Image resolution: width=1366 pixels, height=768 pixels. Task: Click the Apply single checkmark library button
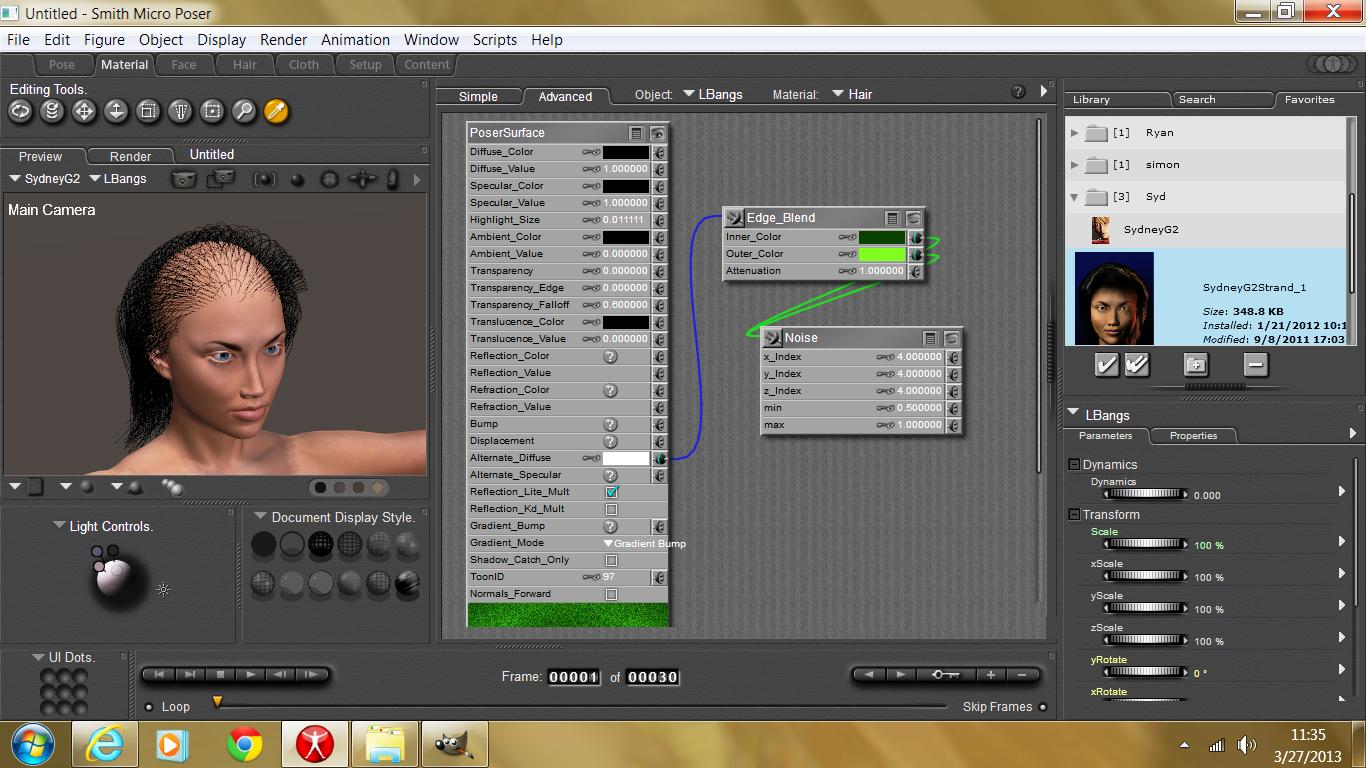pyautogui.click(x=1106, y=365)
